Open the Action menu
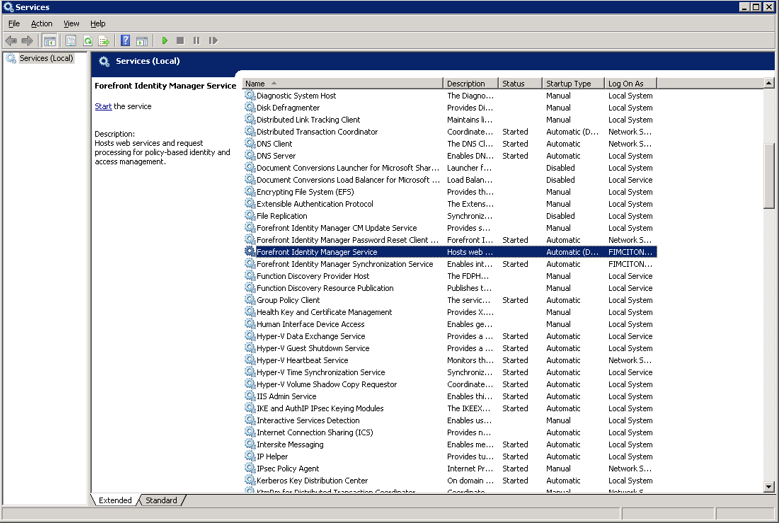781x525 pixels. [x=41, y=23]
